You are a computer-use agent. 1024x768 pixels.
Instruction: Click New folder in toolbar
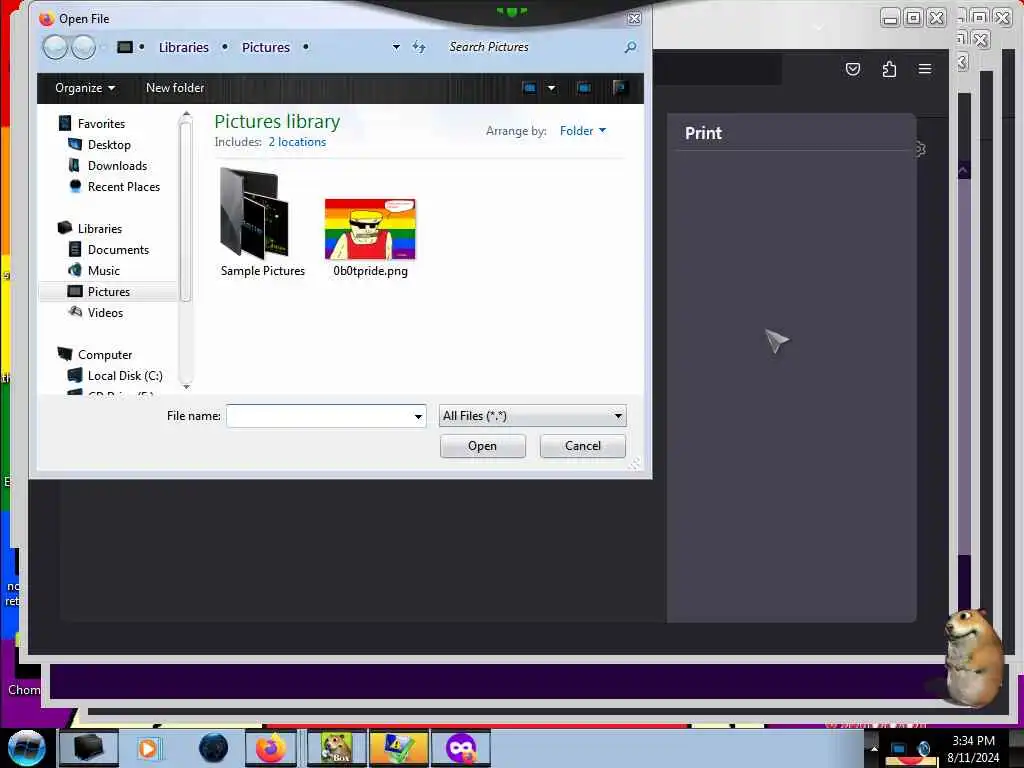pyautogui.click(x=175, y=88)
